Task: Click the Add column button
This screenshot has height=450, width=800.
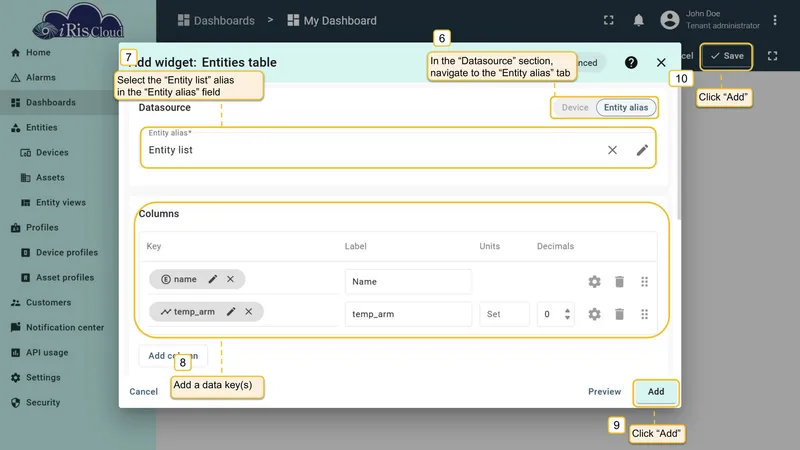Action: tap(173, 356)
